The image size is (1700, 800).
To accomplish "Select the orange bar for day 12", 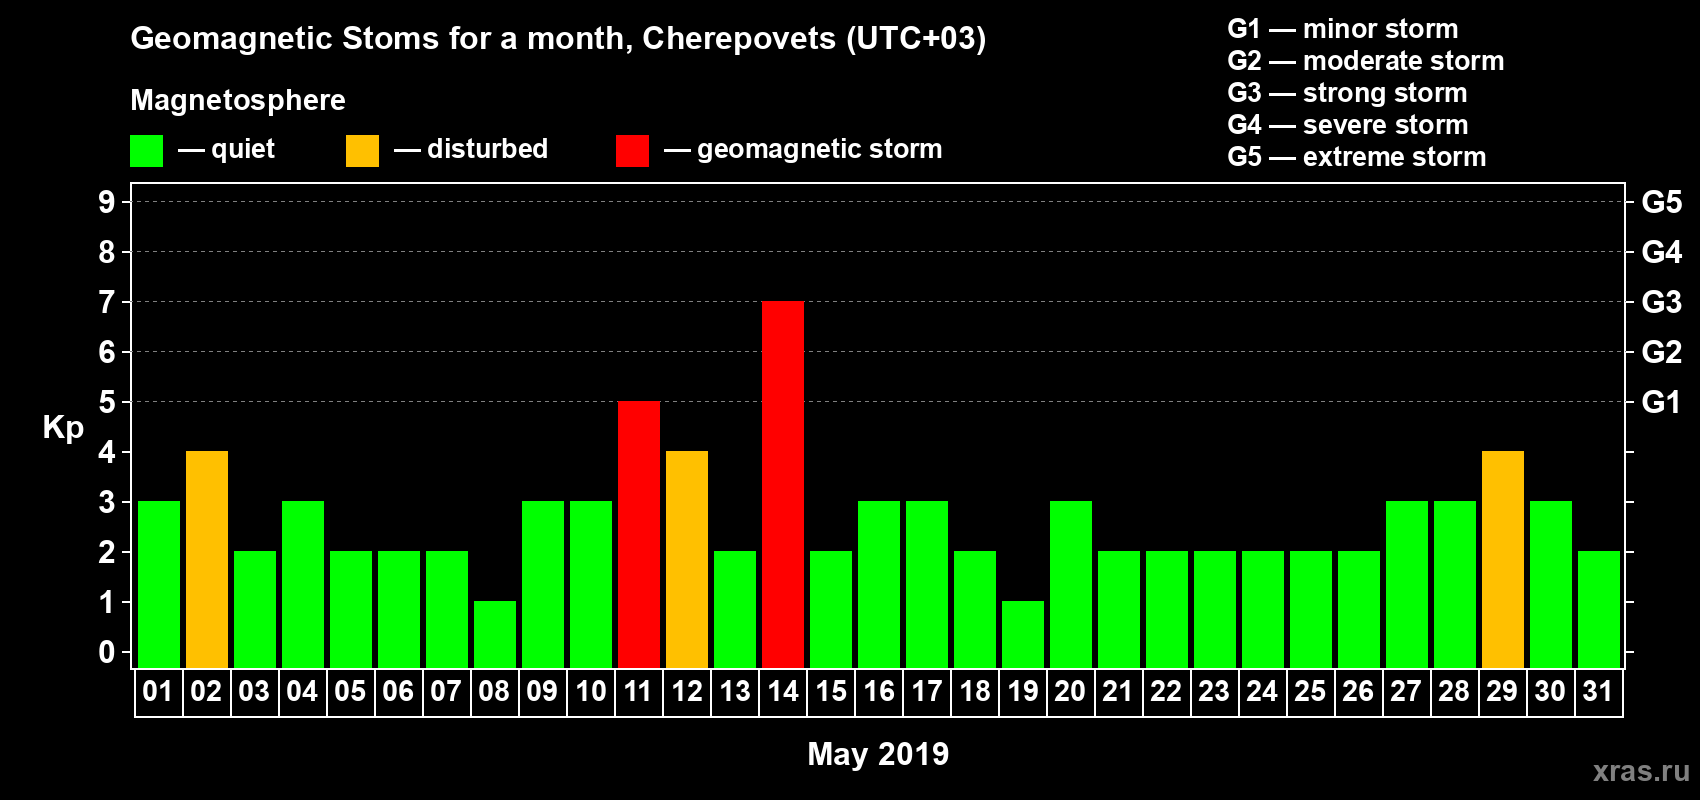I will [x=687, y=559].
